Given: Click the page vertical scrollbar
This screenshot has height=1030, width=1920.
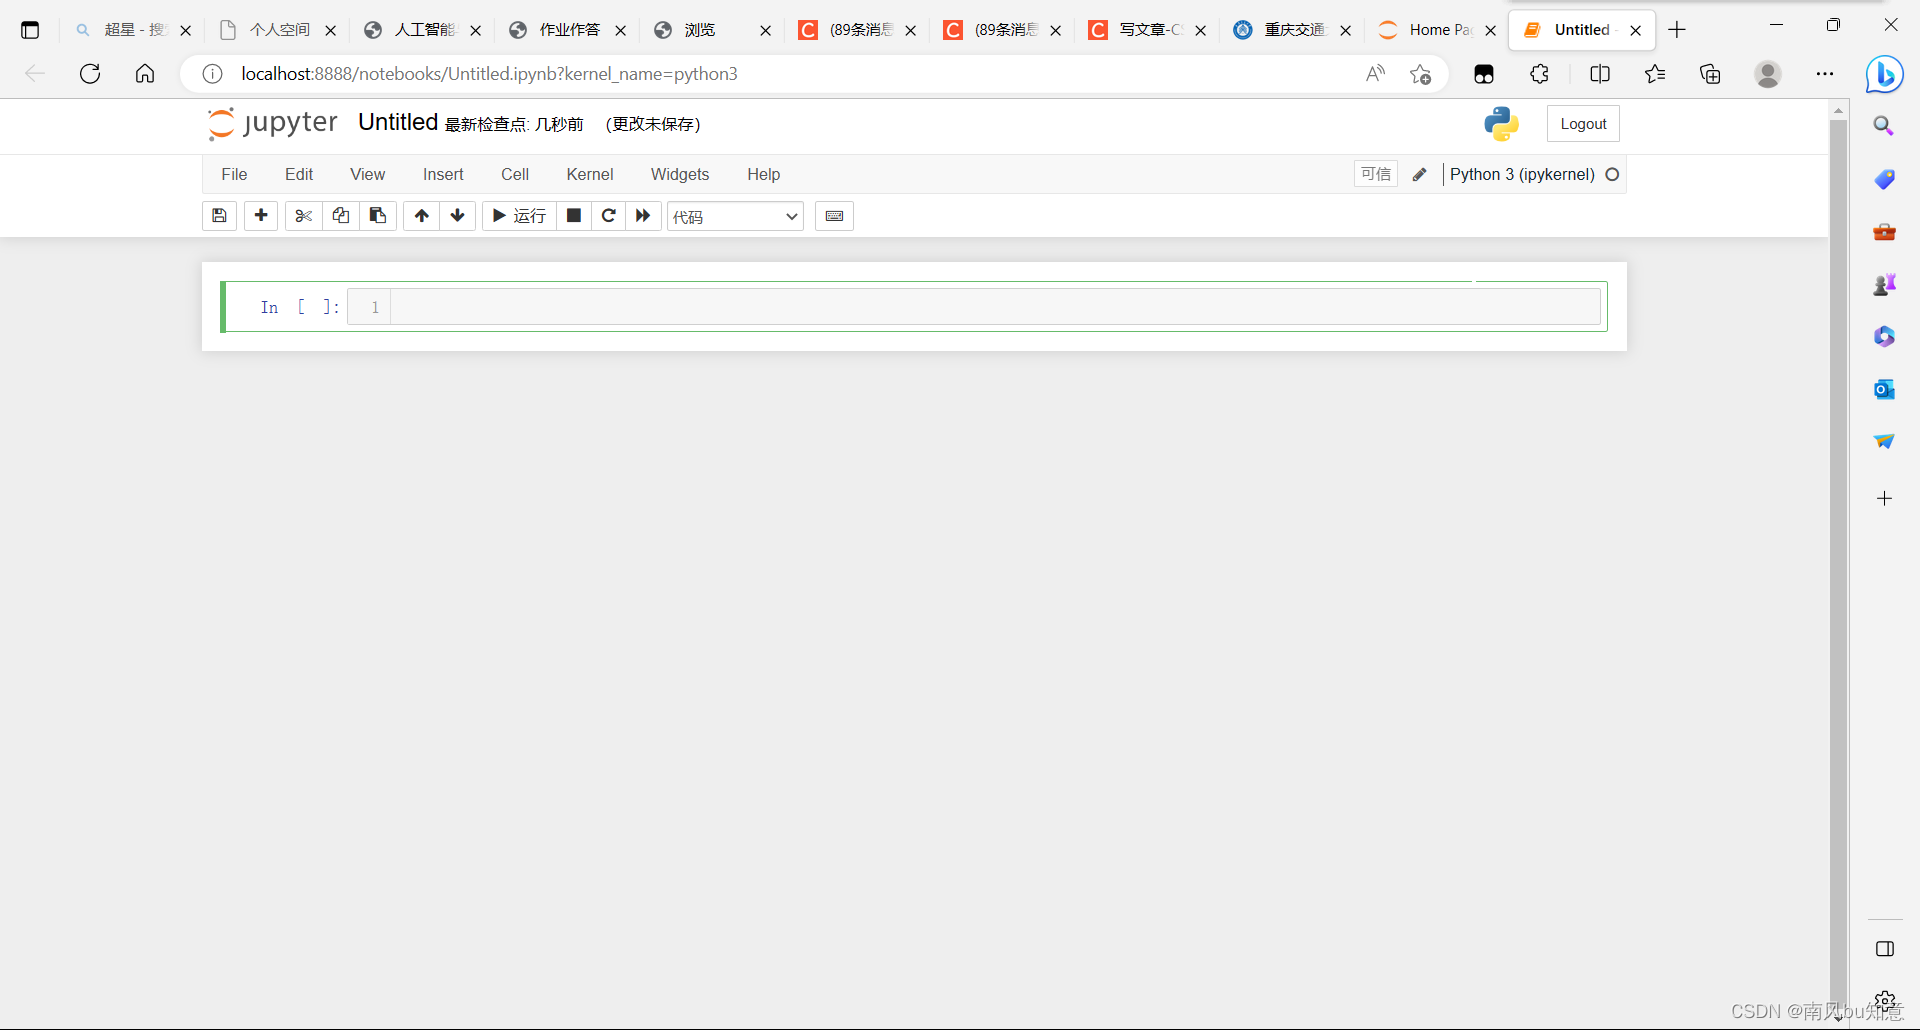Looking at the screenshot, I should [1838, 560].
